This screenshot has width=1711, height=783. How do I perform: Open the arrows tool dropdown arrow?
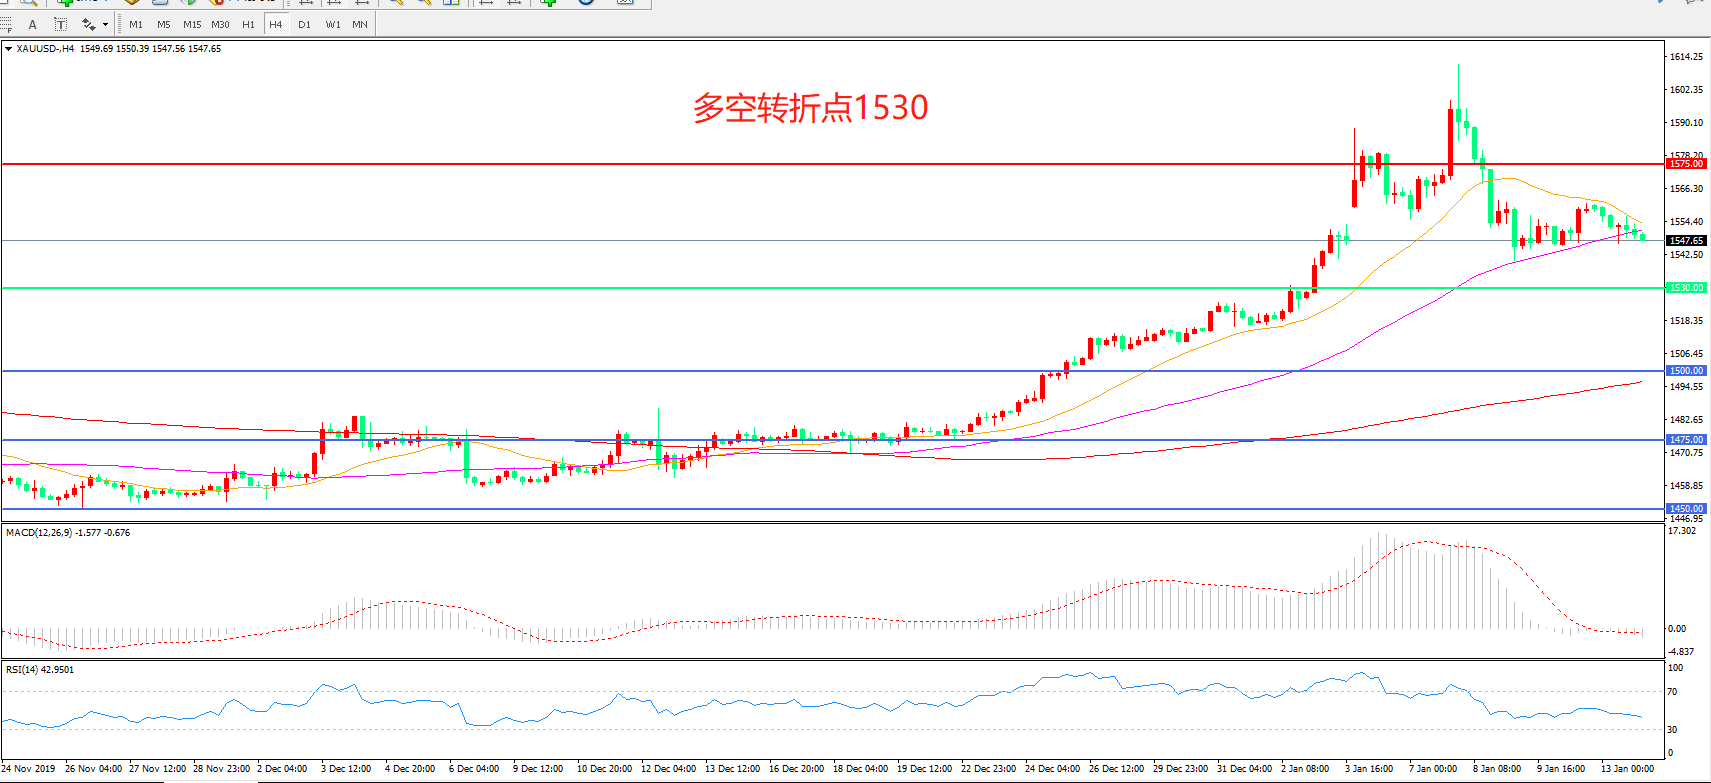(x=105, y=24)
